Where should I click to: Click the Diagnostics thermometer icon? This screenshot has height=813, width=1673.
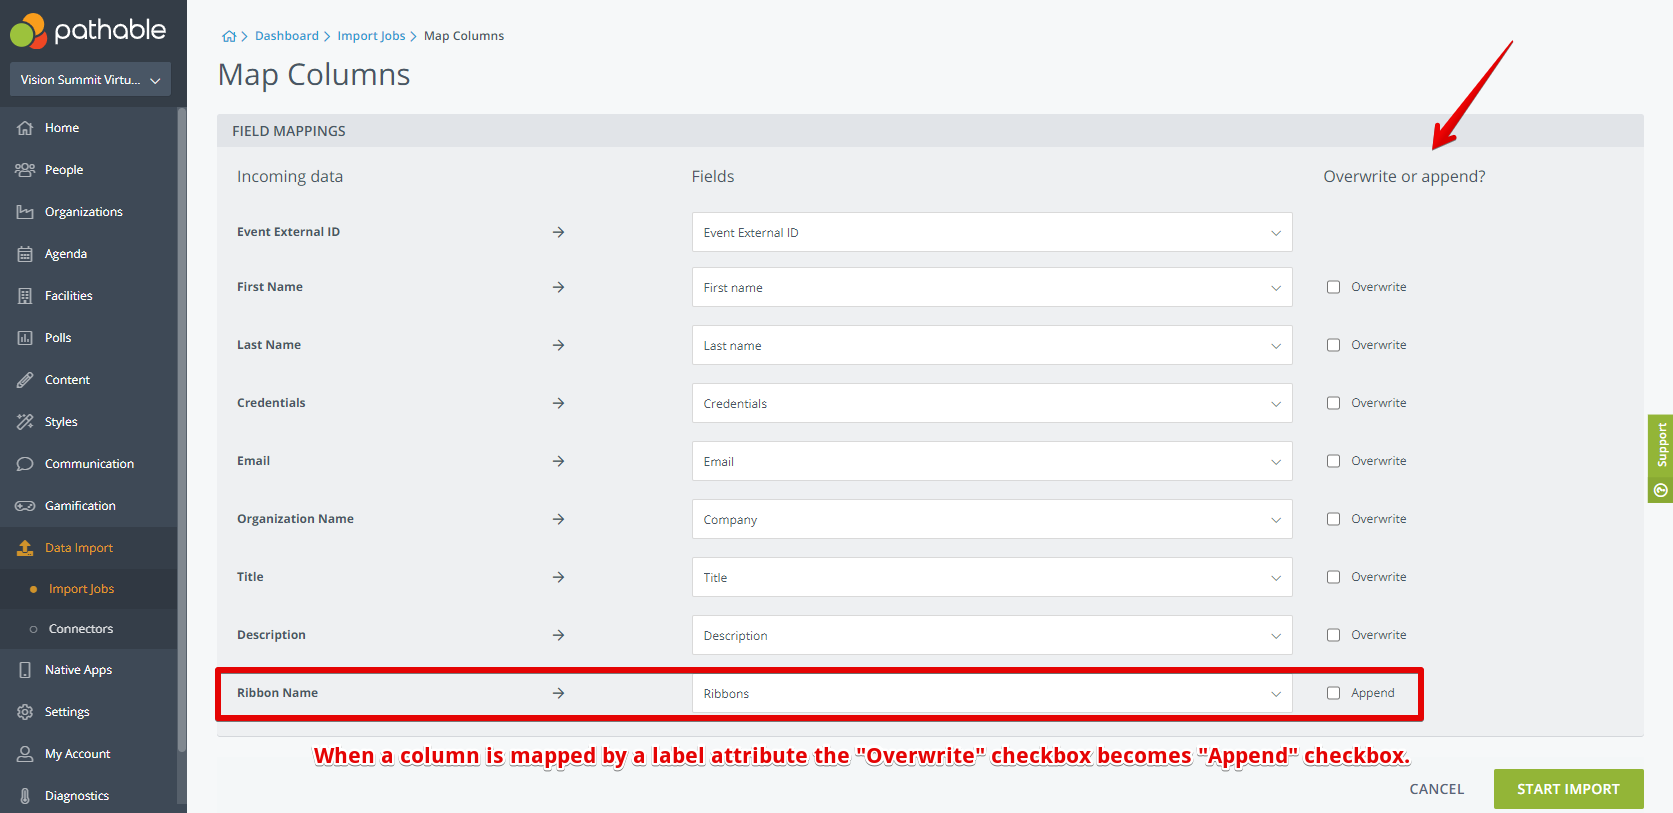(x=25, y=796)
